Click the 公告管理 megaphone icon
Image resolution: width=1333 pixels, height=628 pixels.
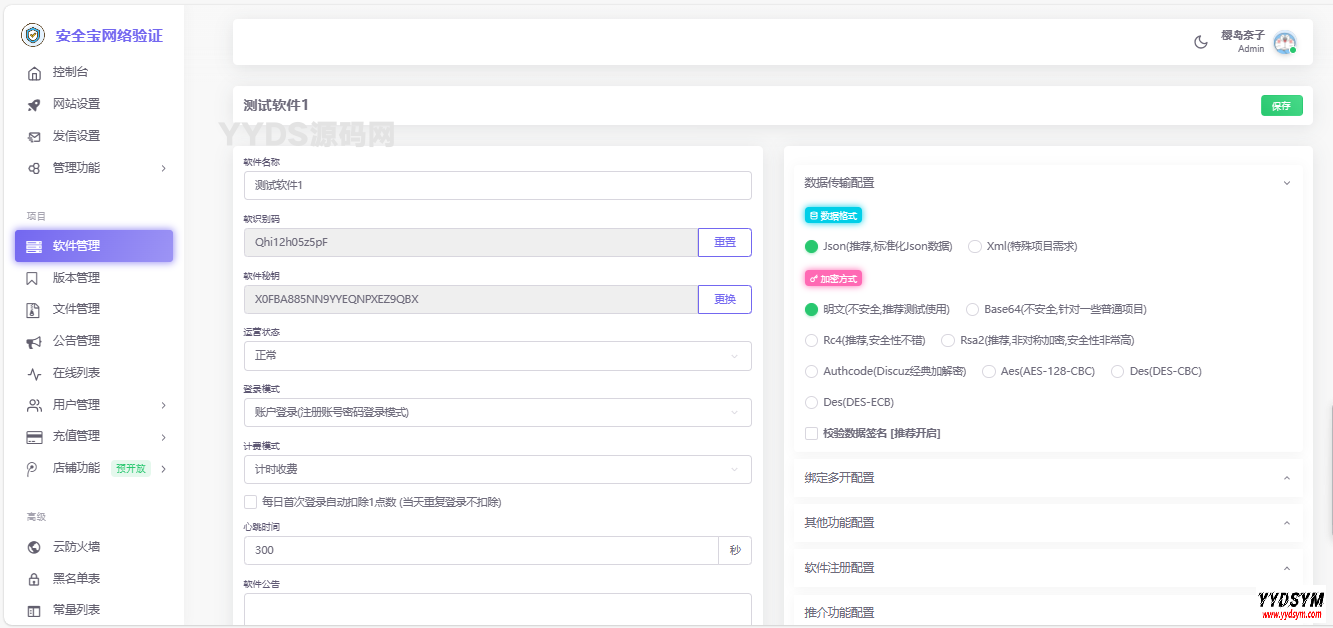(34, 341)
